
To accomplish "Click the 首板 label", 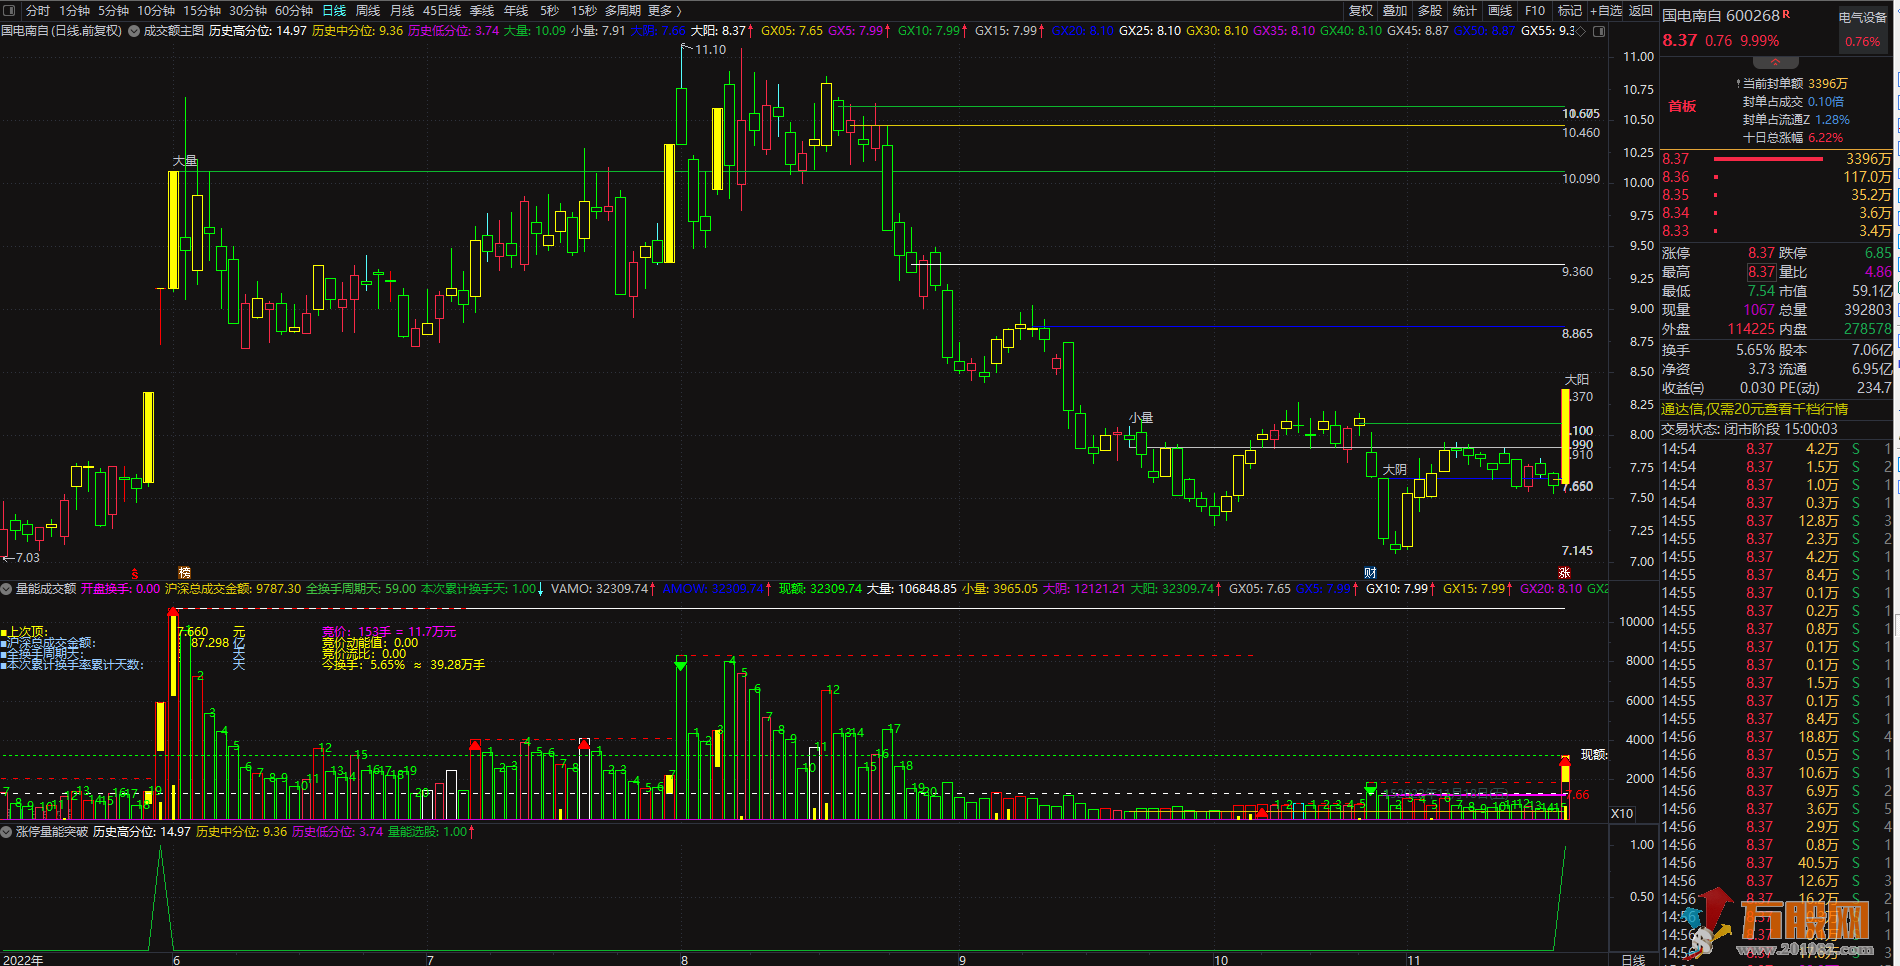I will point(1682,106).
